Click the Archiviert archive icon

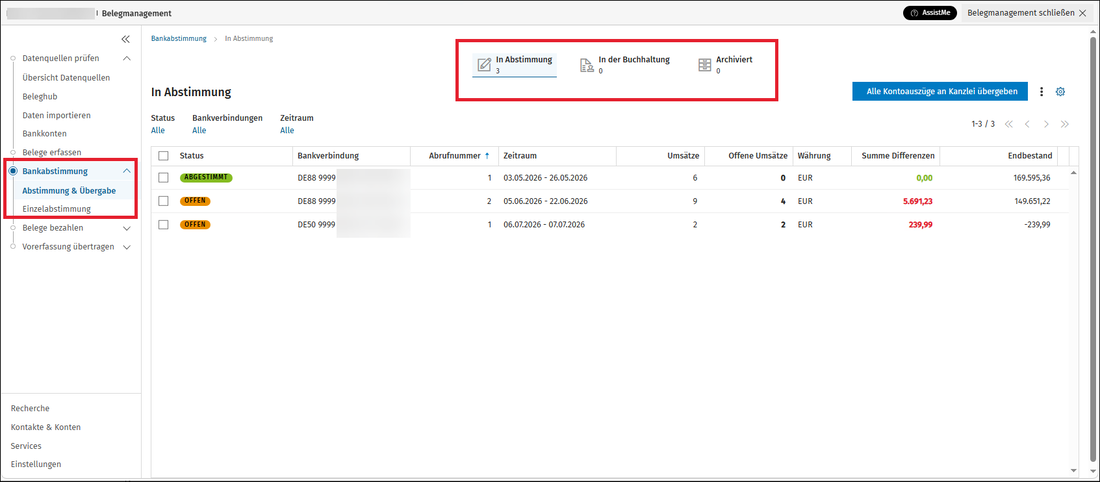click(704, 65)
